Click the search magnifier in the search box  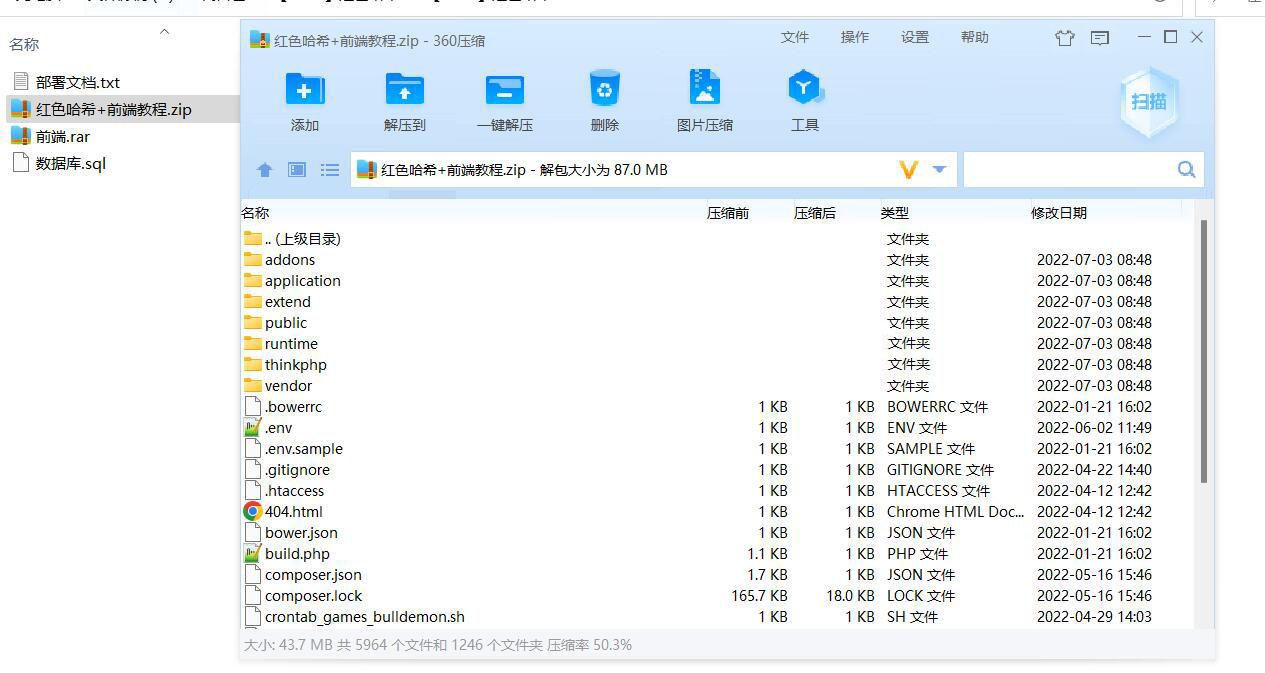(x=1185, y=170)
